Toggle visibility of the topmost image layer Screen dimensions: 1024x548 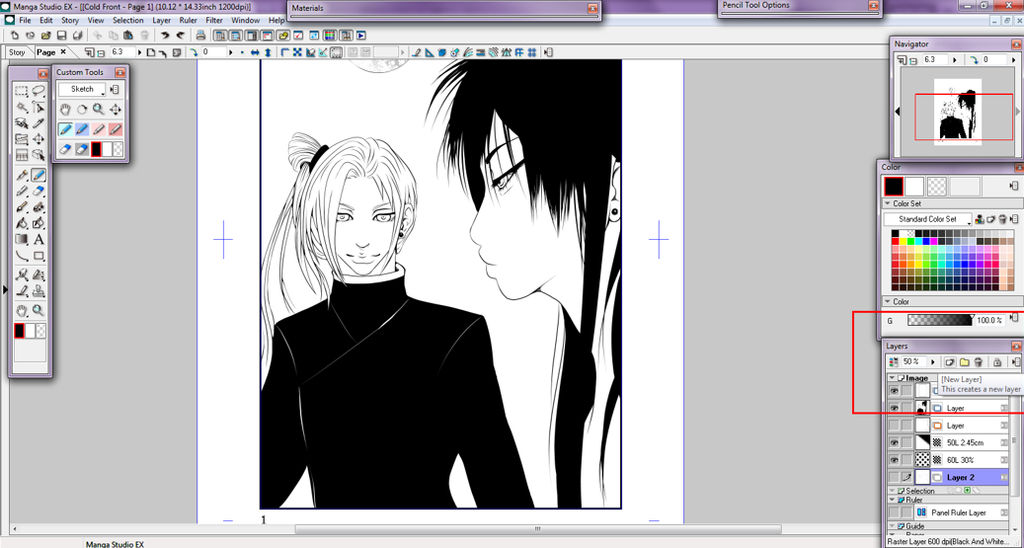click(894, 390)
